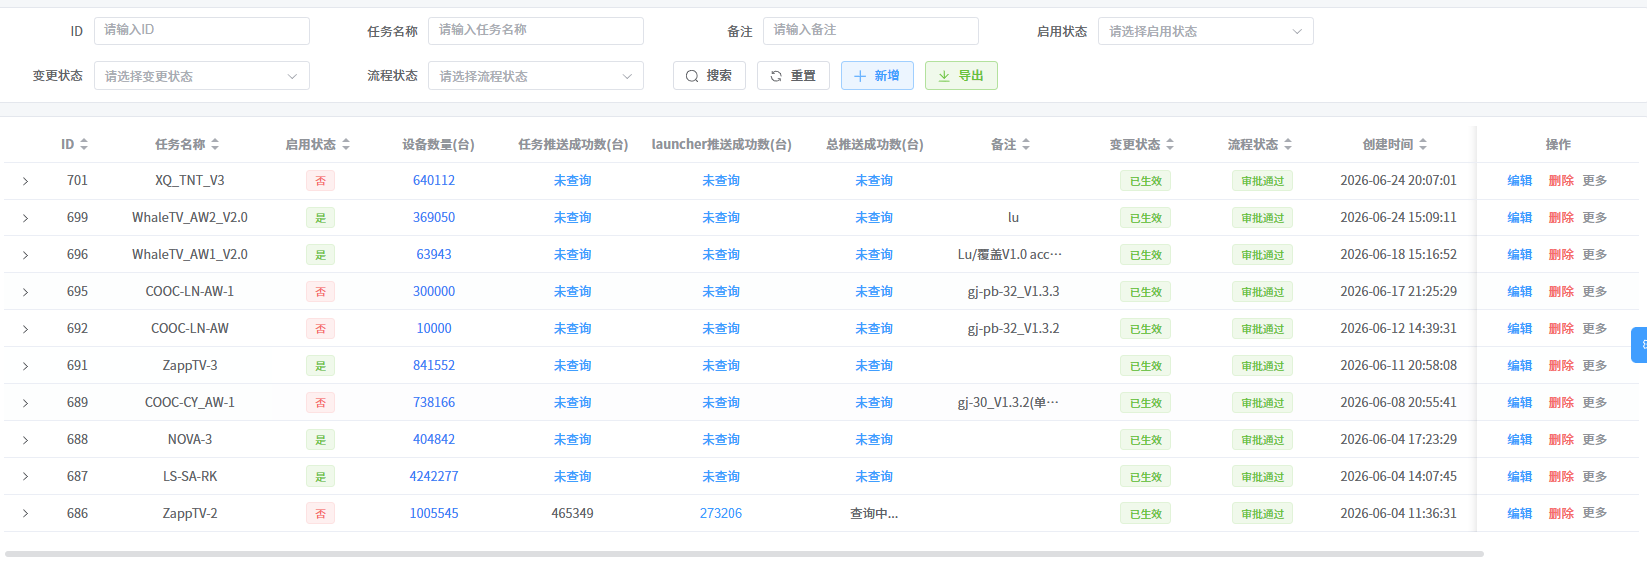
Task: Click 查询中... in row 686
Action: click(874, 514)
